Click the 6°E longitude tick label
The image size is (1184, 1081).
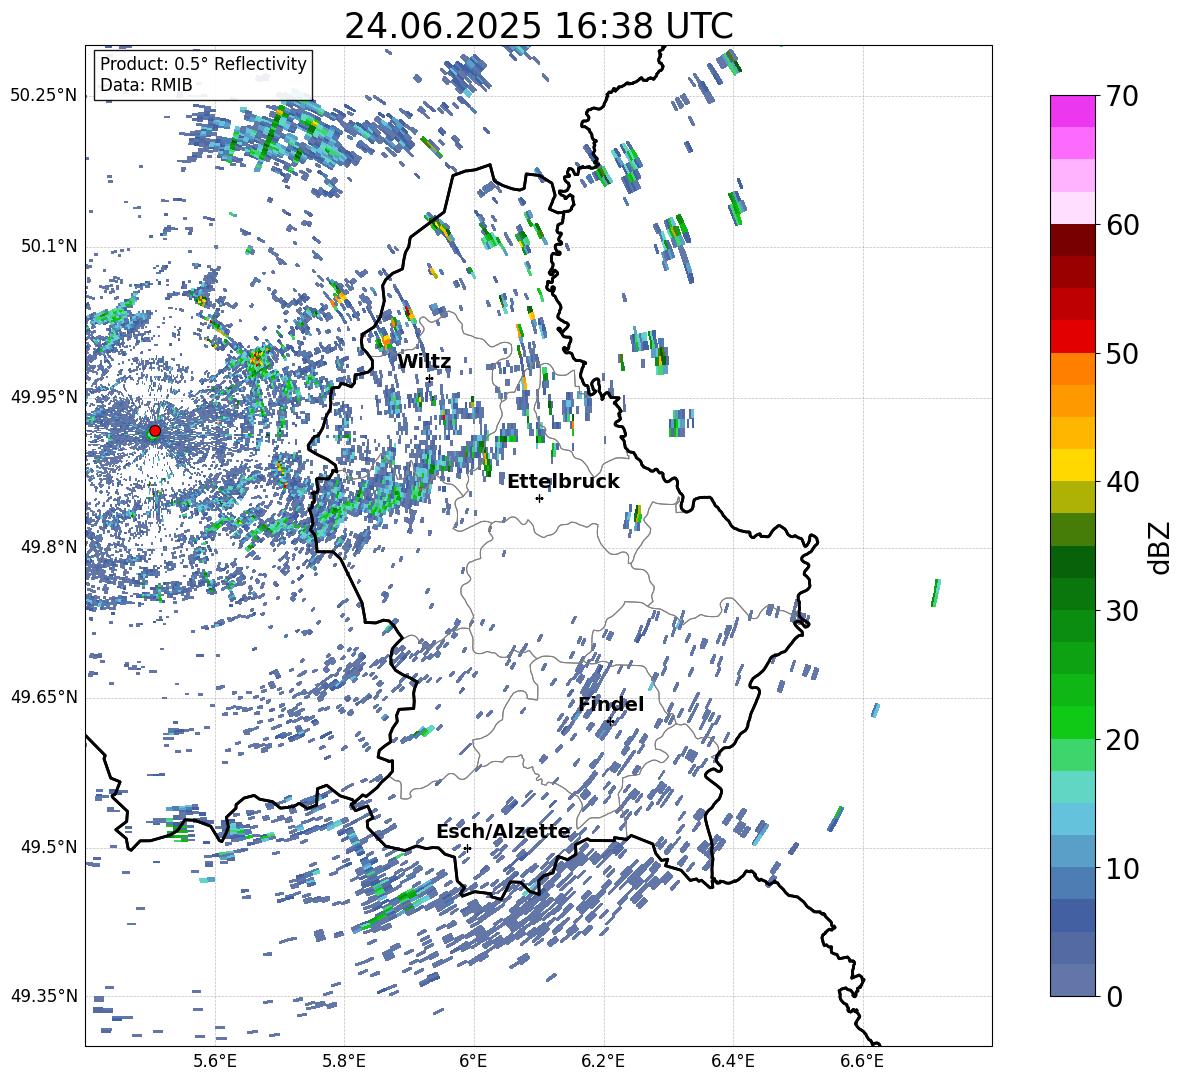point(473,1061)
